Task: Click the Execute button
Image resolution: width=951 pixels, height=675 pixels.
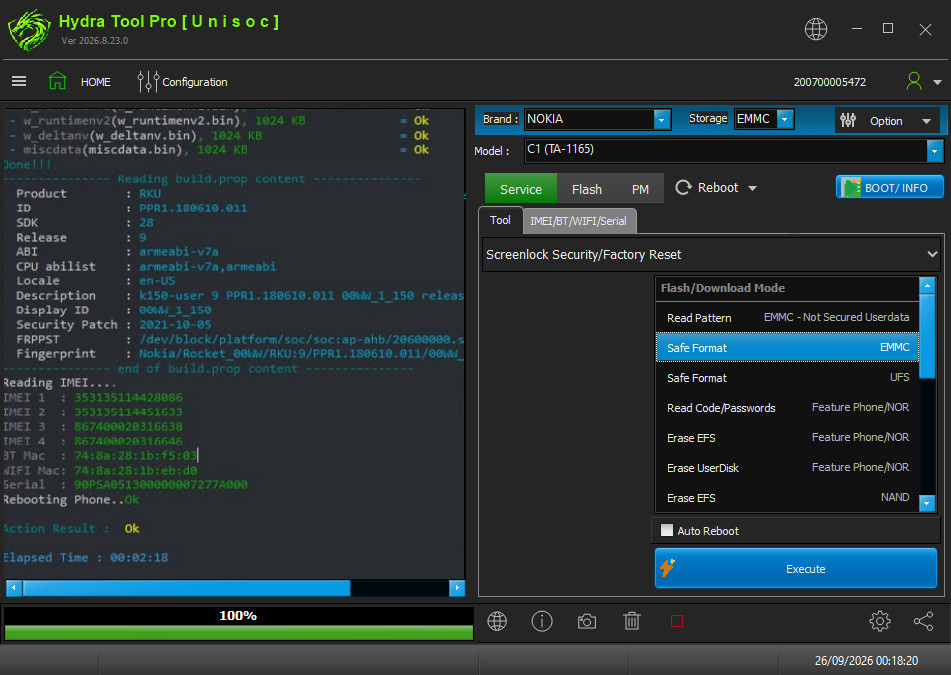Action: pos(796,568)
